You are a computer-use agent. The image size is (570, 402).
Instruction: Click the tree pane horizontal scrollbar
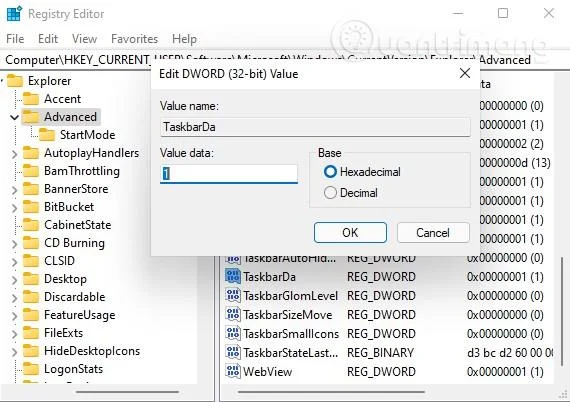pyautogui.click(x=128, y=392)
